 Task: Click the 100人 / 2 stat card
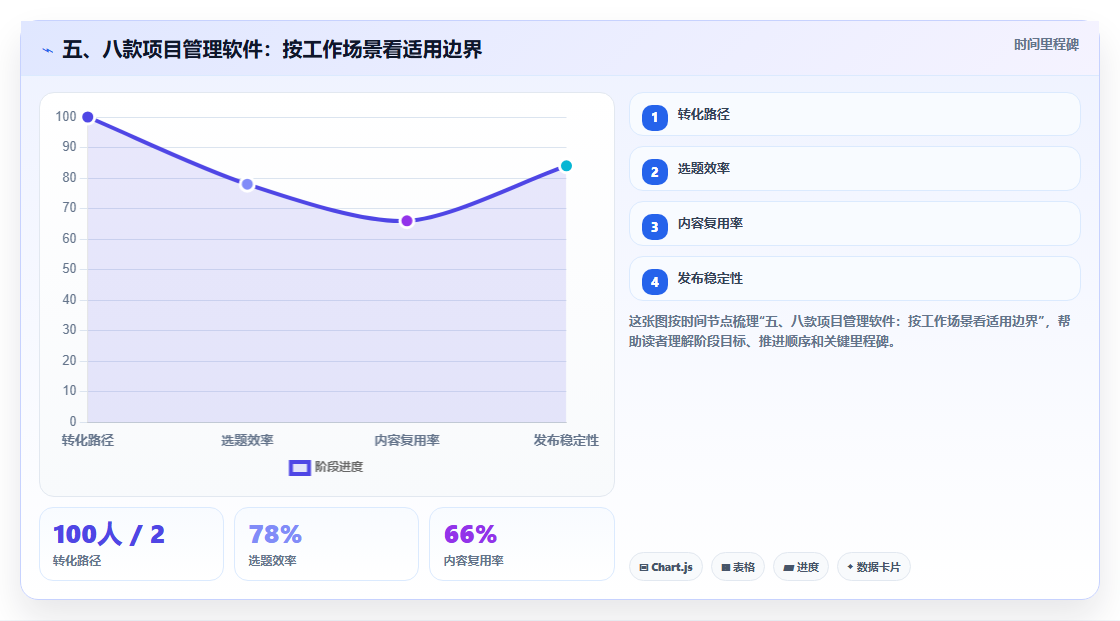click(131, 545)
